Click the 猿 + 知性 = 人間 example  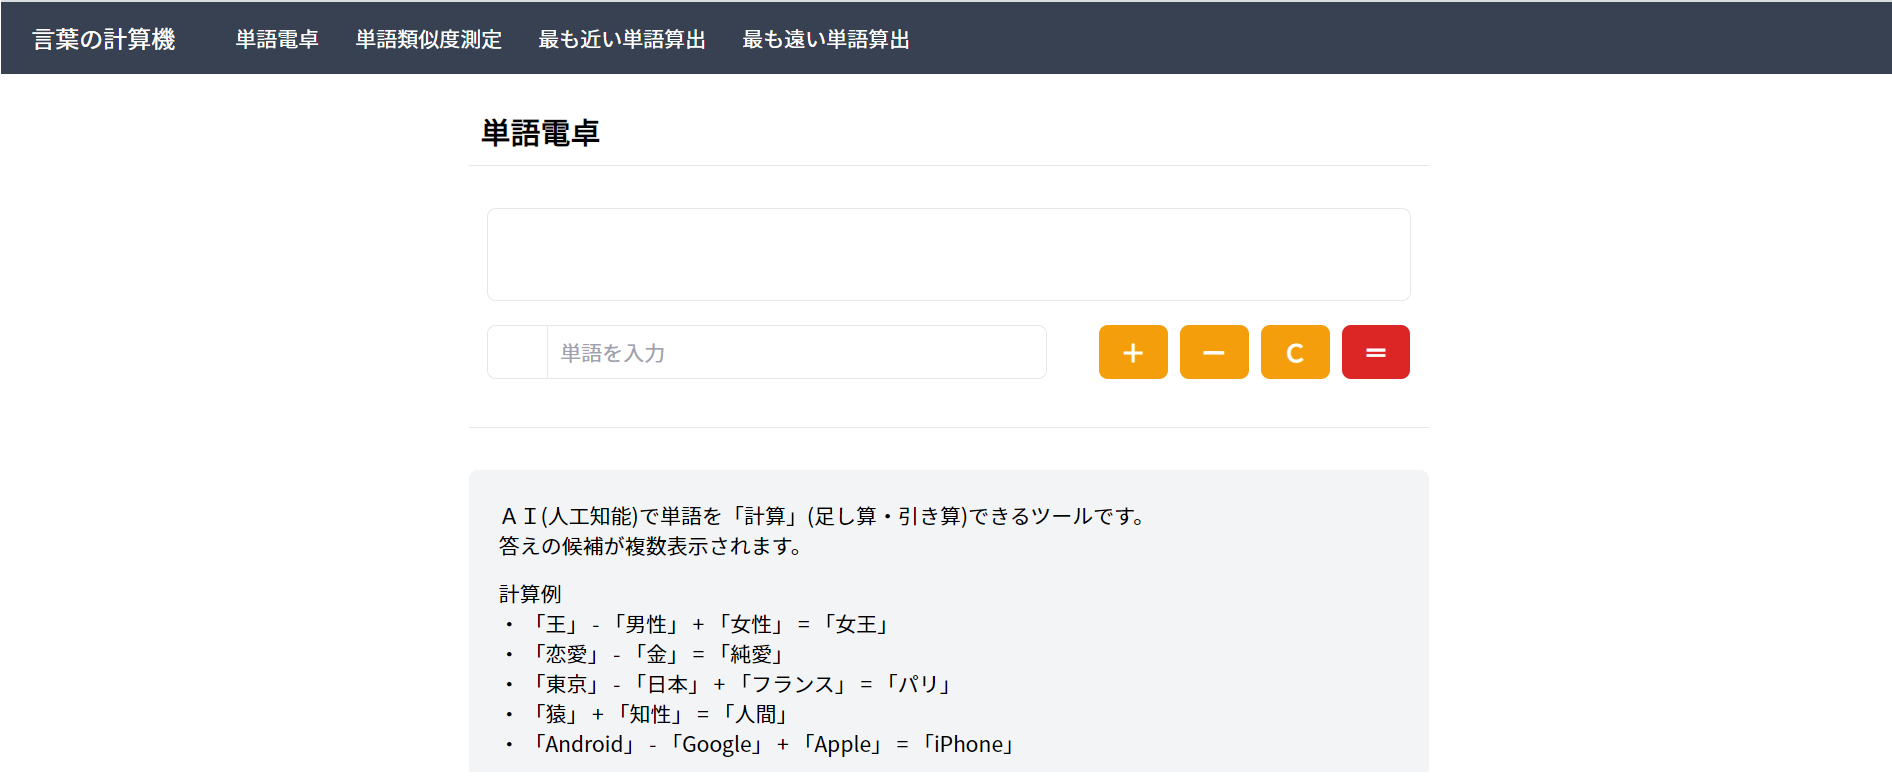pyautogui.click(x=661, y=715)
